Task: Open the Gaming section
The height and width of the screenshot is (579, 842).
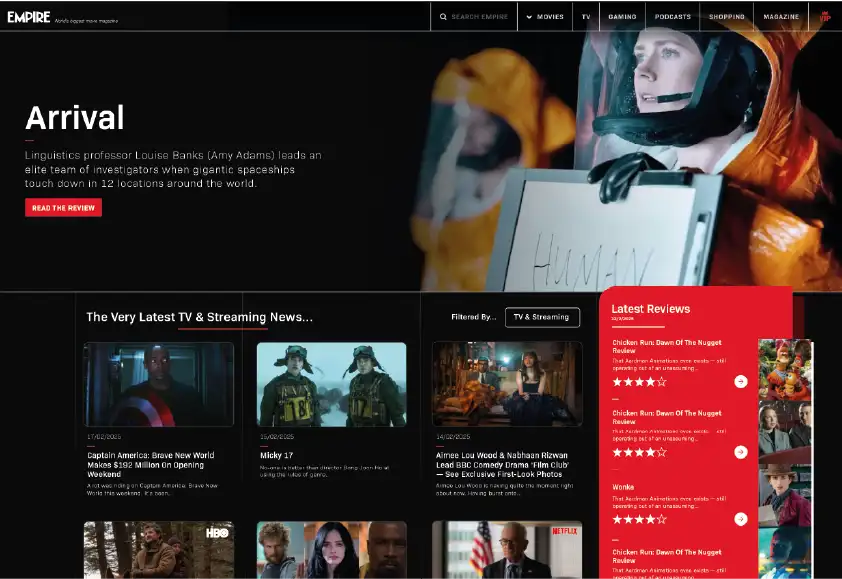Action: point(622,17)
